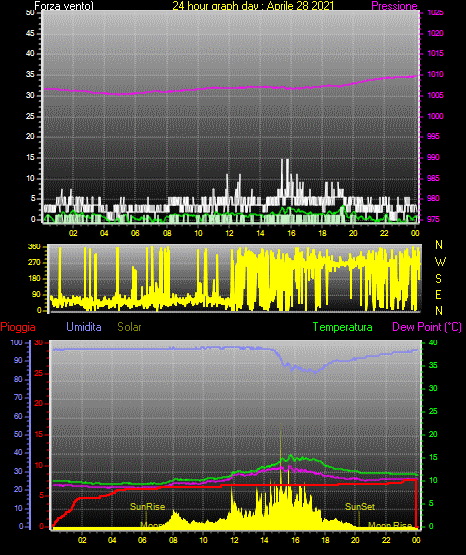This screenshot has width=466, height=555.
Task: Click hour 14 on the bottom chart time axis
Action: [x=265, y=540]
